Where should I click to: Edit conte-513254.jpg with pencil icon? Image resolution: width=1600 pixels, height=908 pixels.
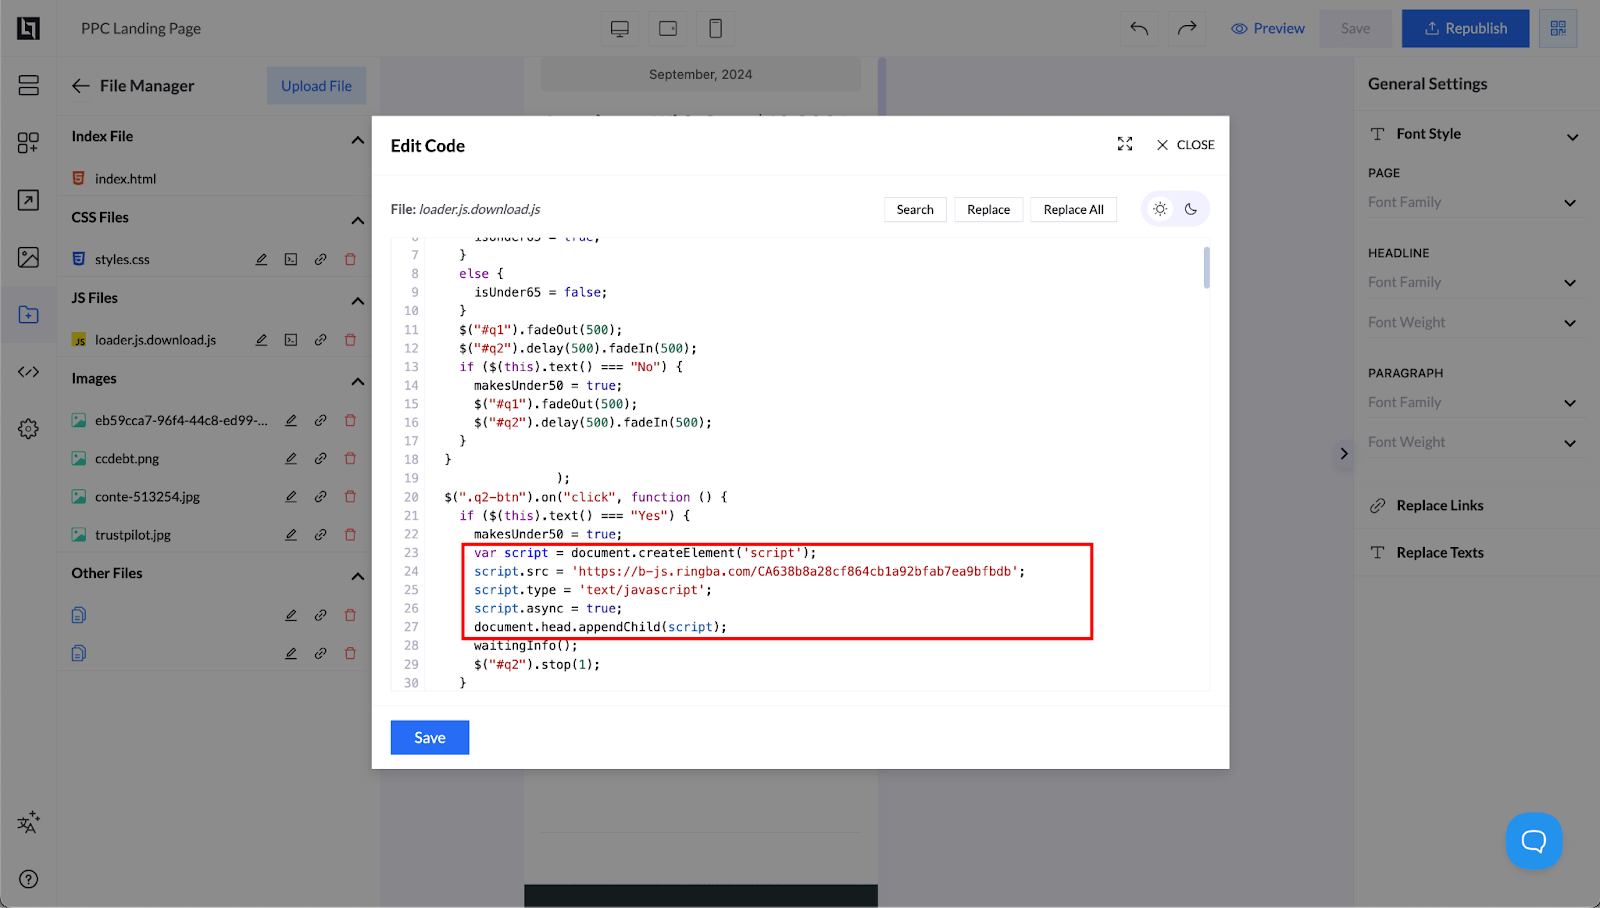pyautogui.click(x=291, y=497)
